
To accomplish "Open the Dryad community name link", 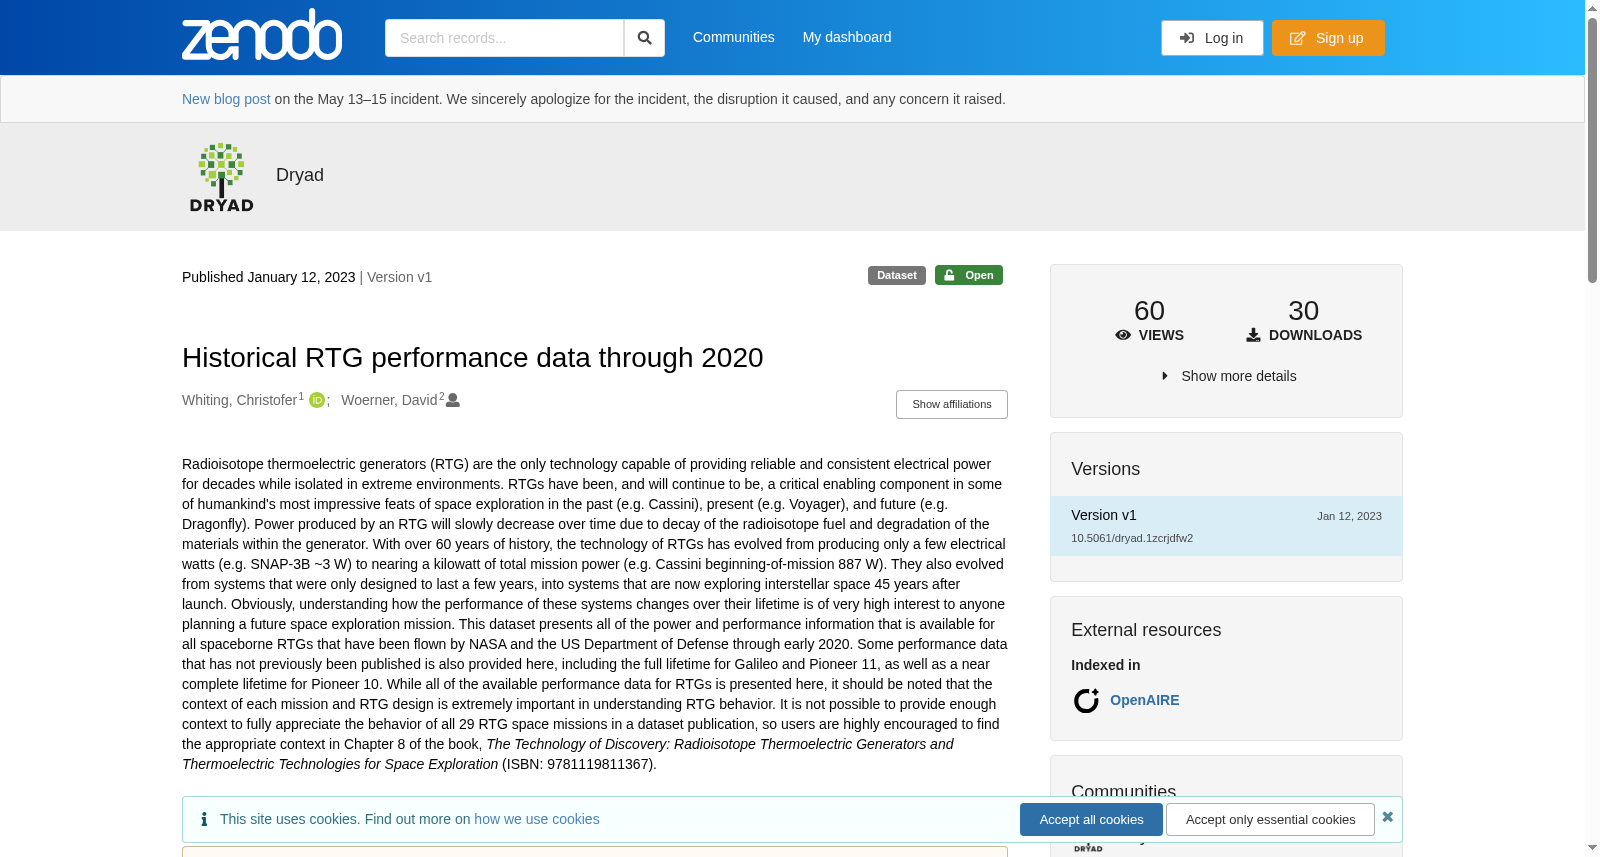I will tap(300, 175).
